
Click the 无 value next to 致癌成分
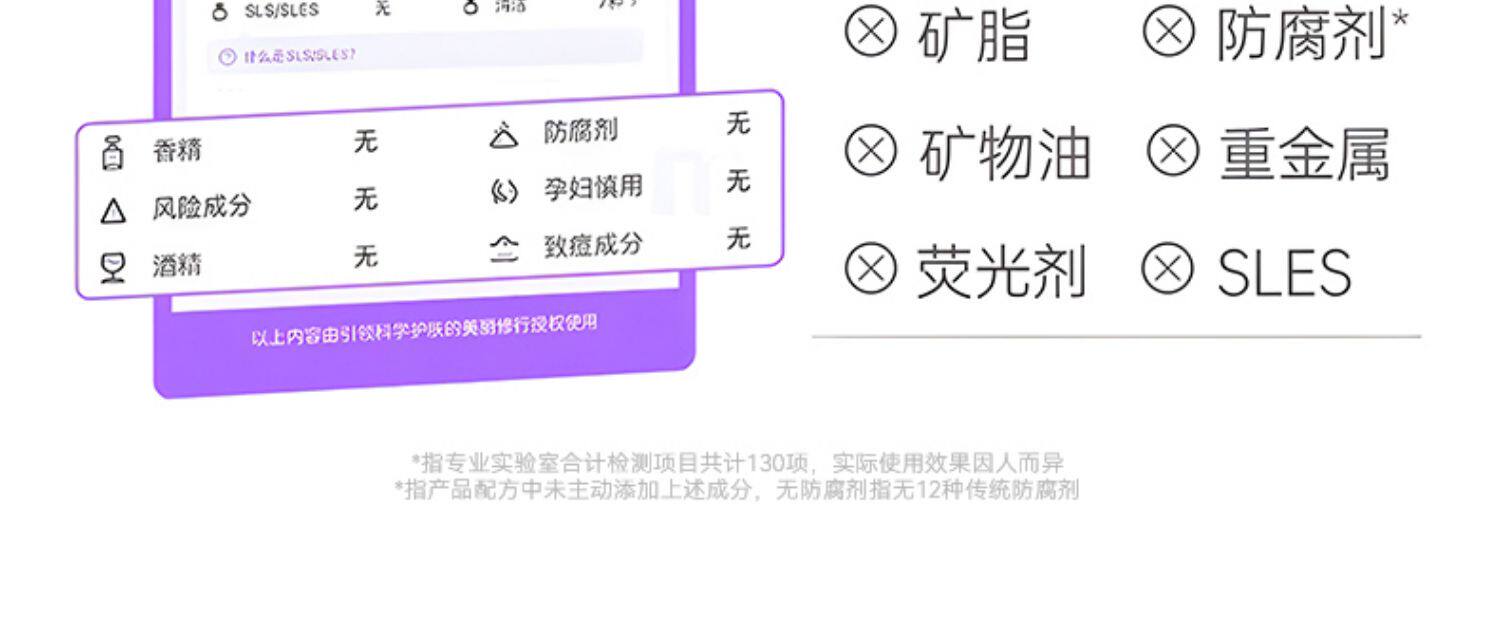[x=738, y=238]
